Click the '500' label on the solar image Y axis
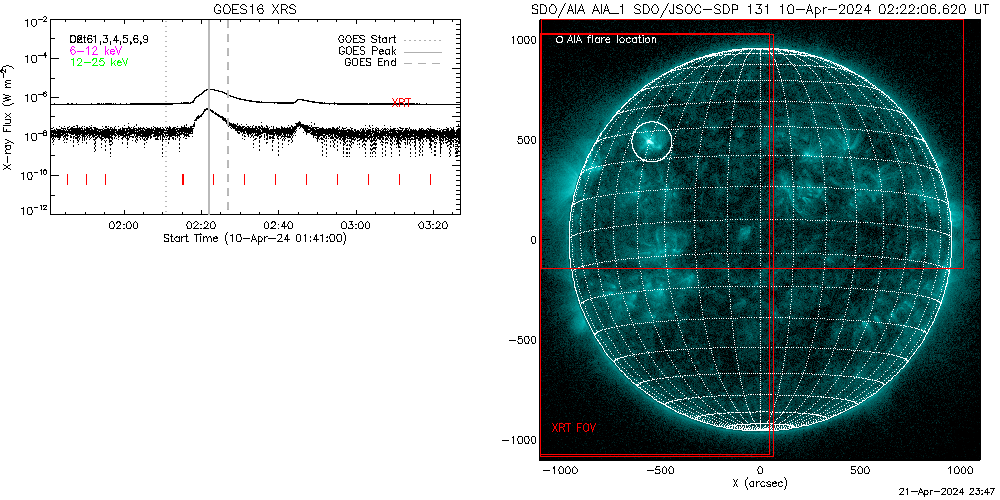Screen dimensions: 1000x500 525,140
